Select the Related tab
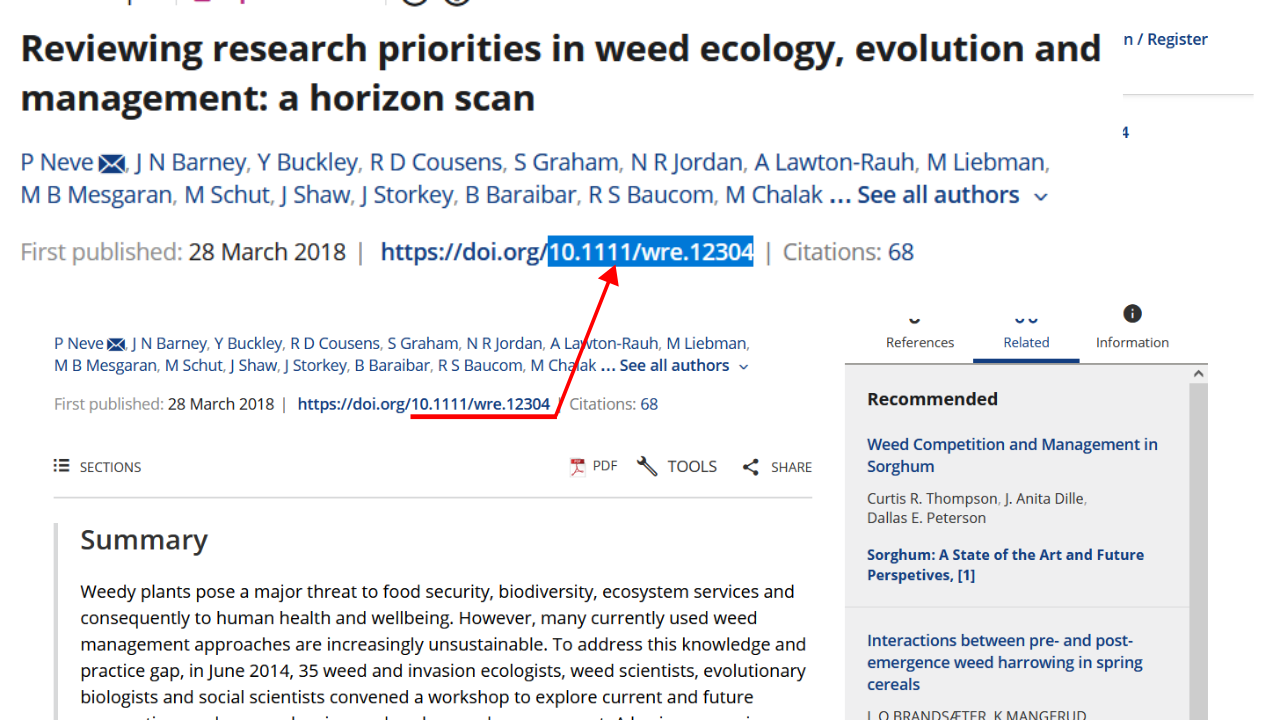 click(1026, 342)
